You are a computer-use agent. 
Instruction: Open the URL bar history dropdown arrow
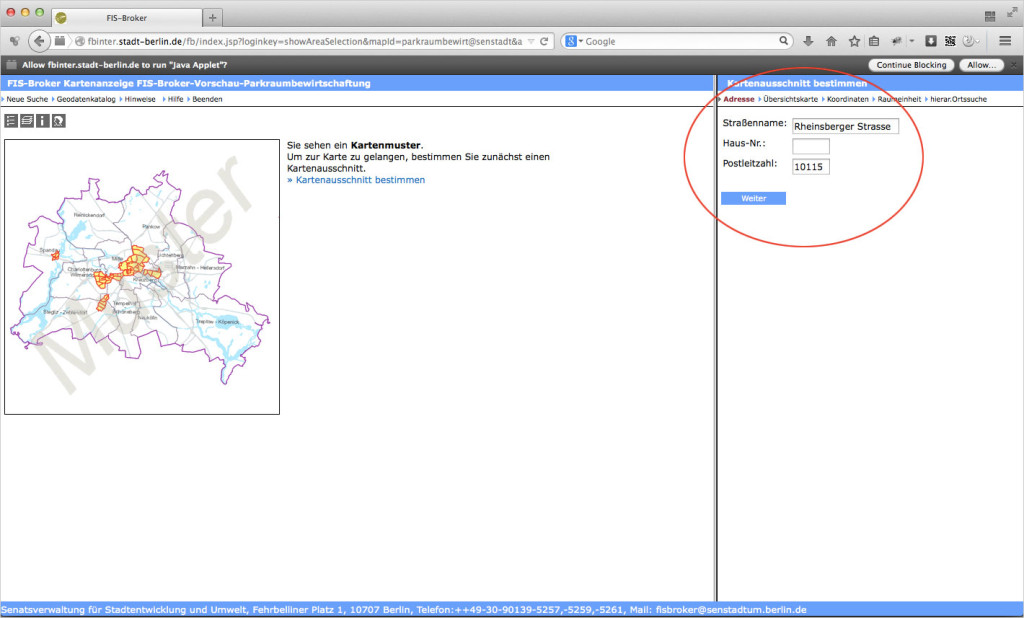531,41
